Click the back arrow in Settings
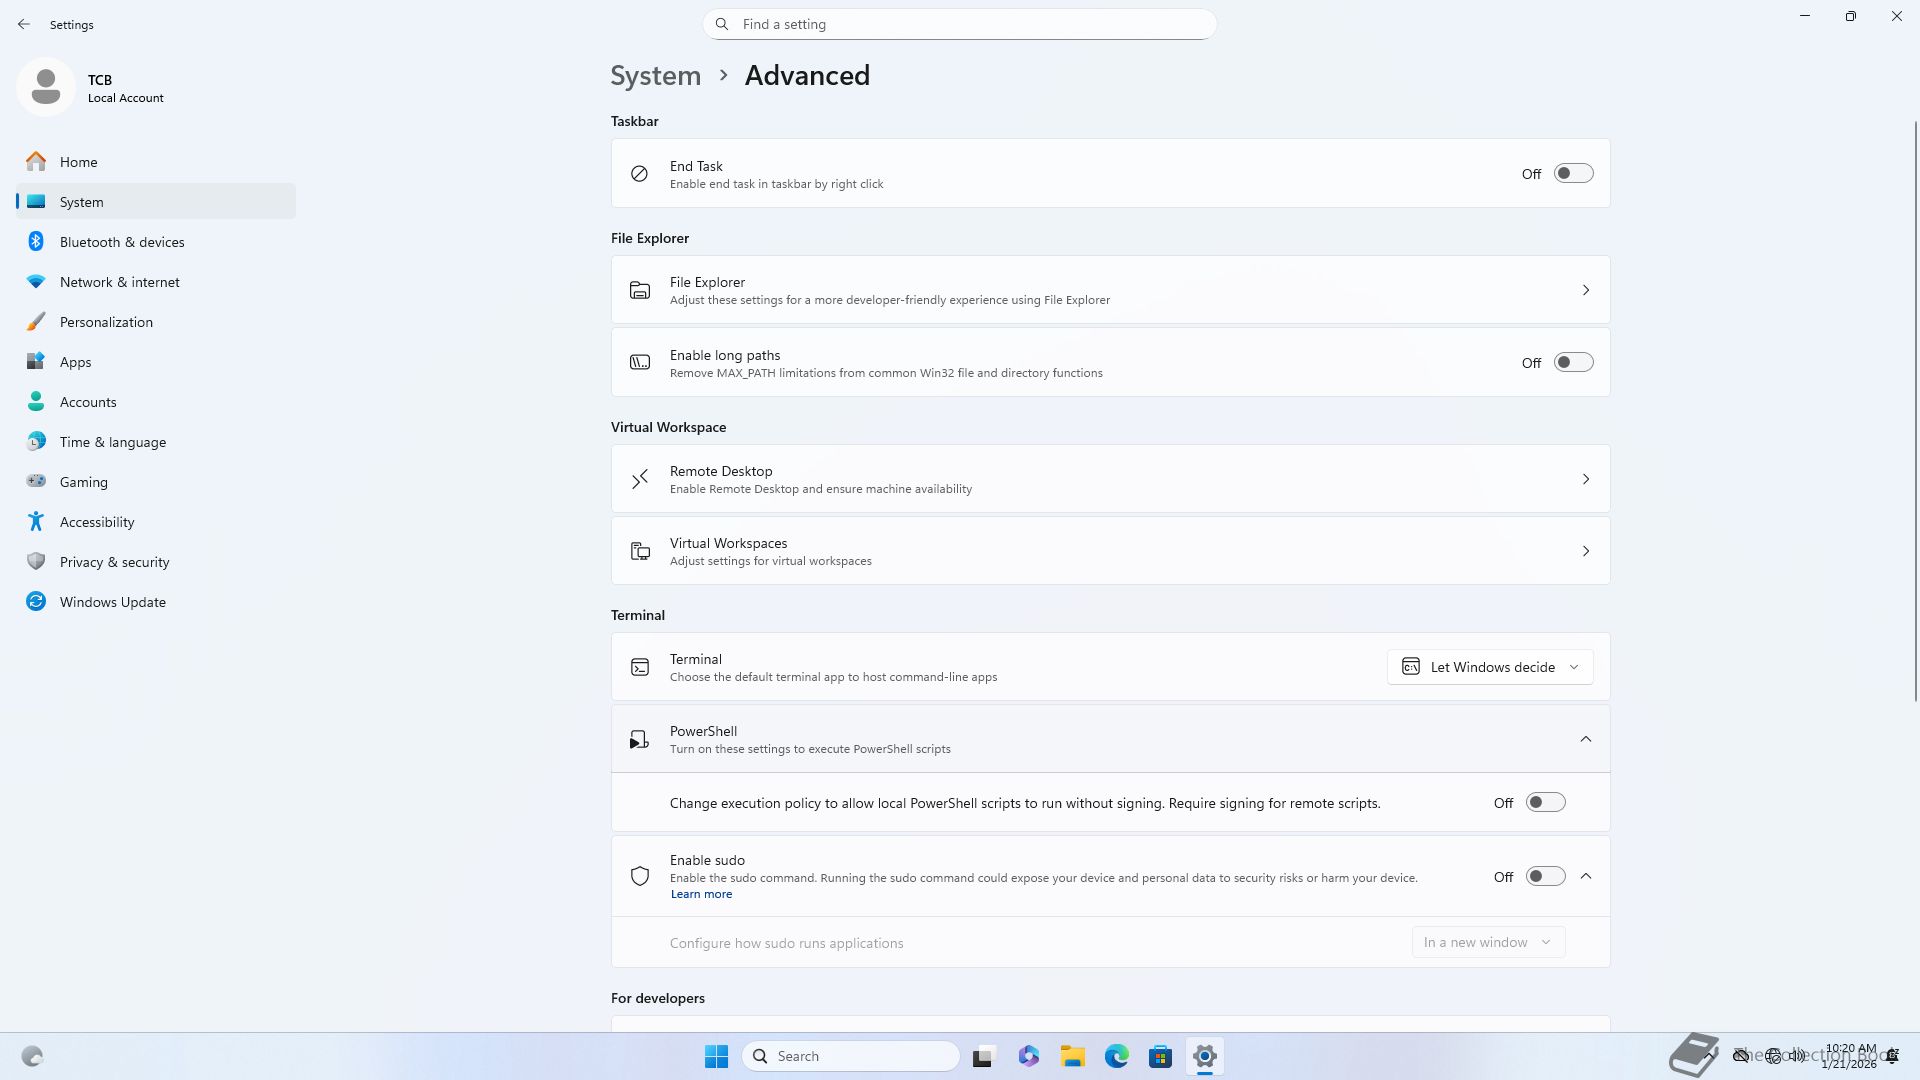 point(24,24)
